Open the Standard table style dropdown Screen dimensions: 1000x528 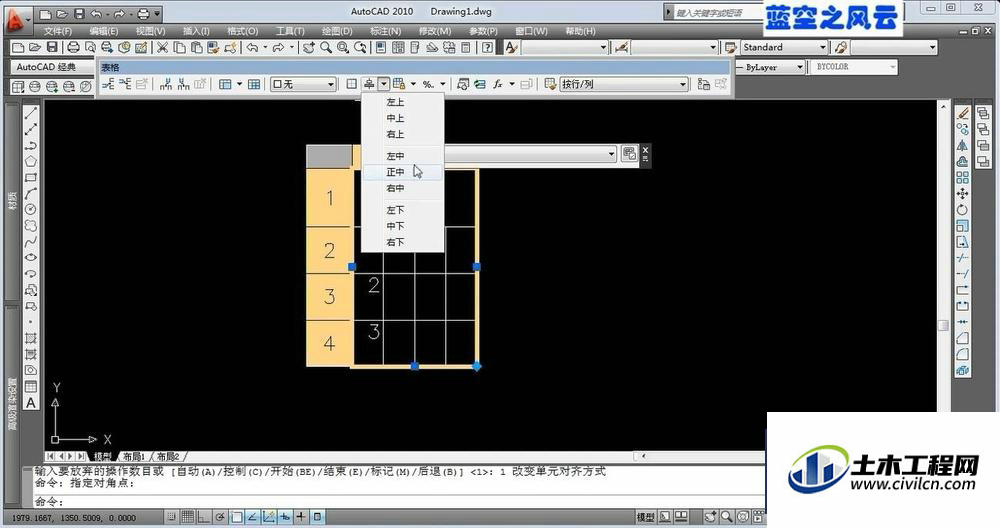pyautogui.click(x=784, y=47)
